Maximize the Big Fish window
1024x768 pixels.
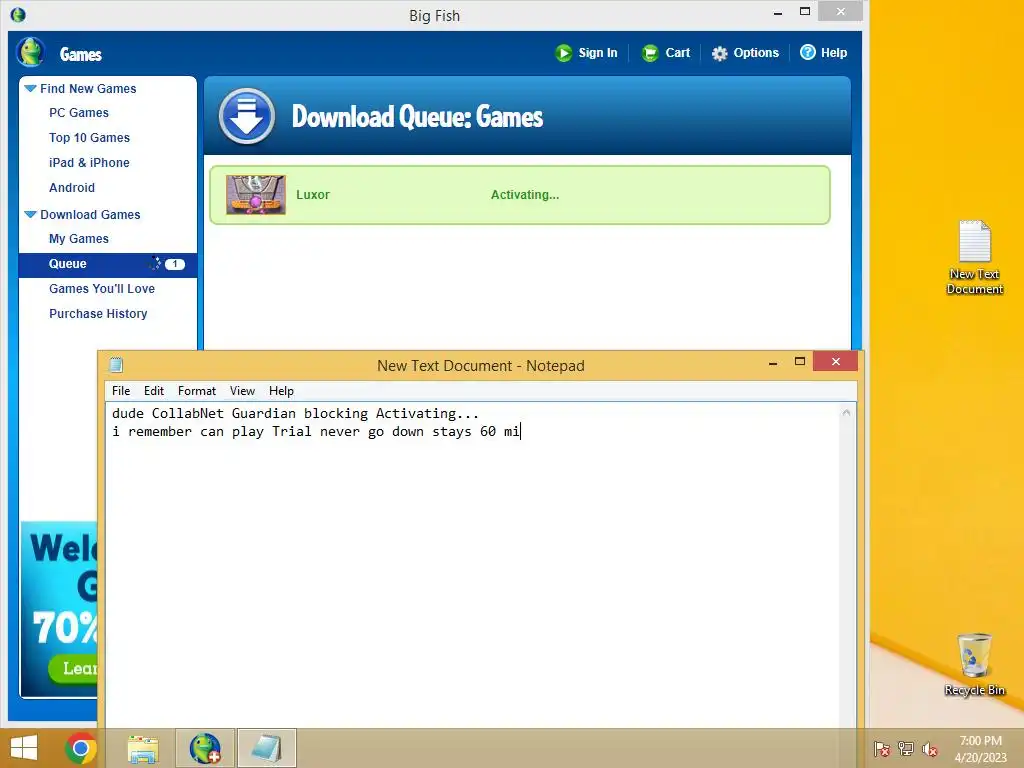pyautogui.click(x=805, y=11)
